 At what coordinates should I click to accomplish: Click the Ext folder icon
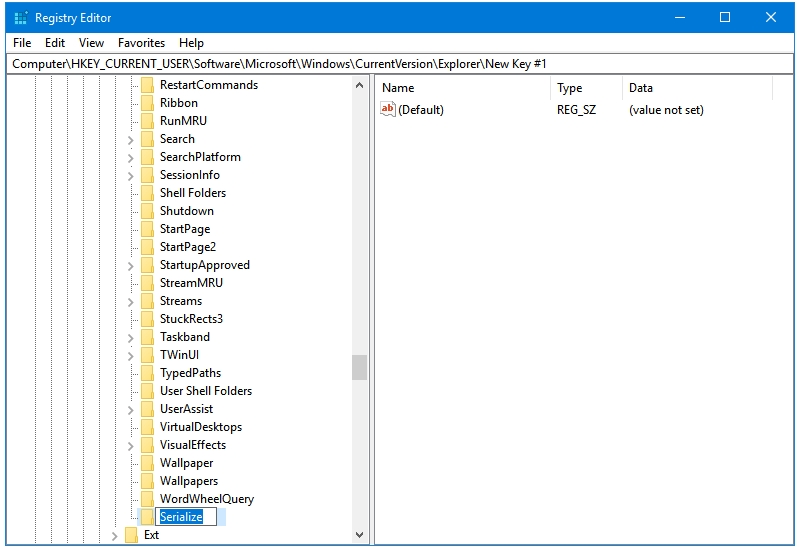131,535
